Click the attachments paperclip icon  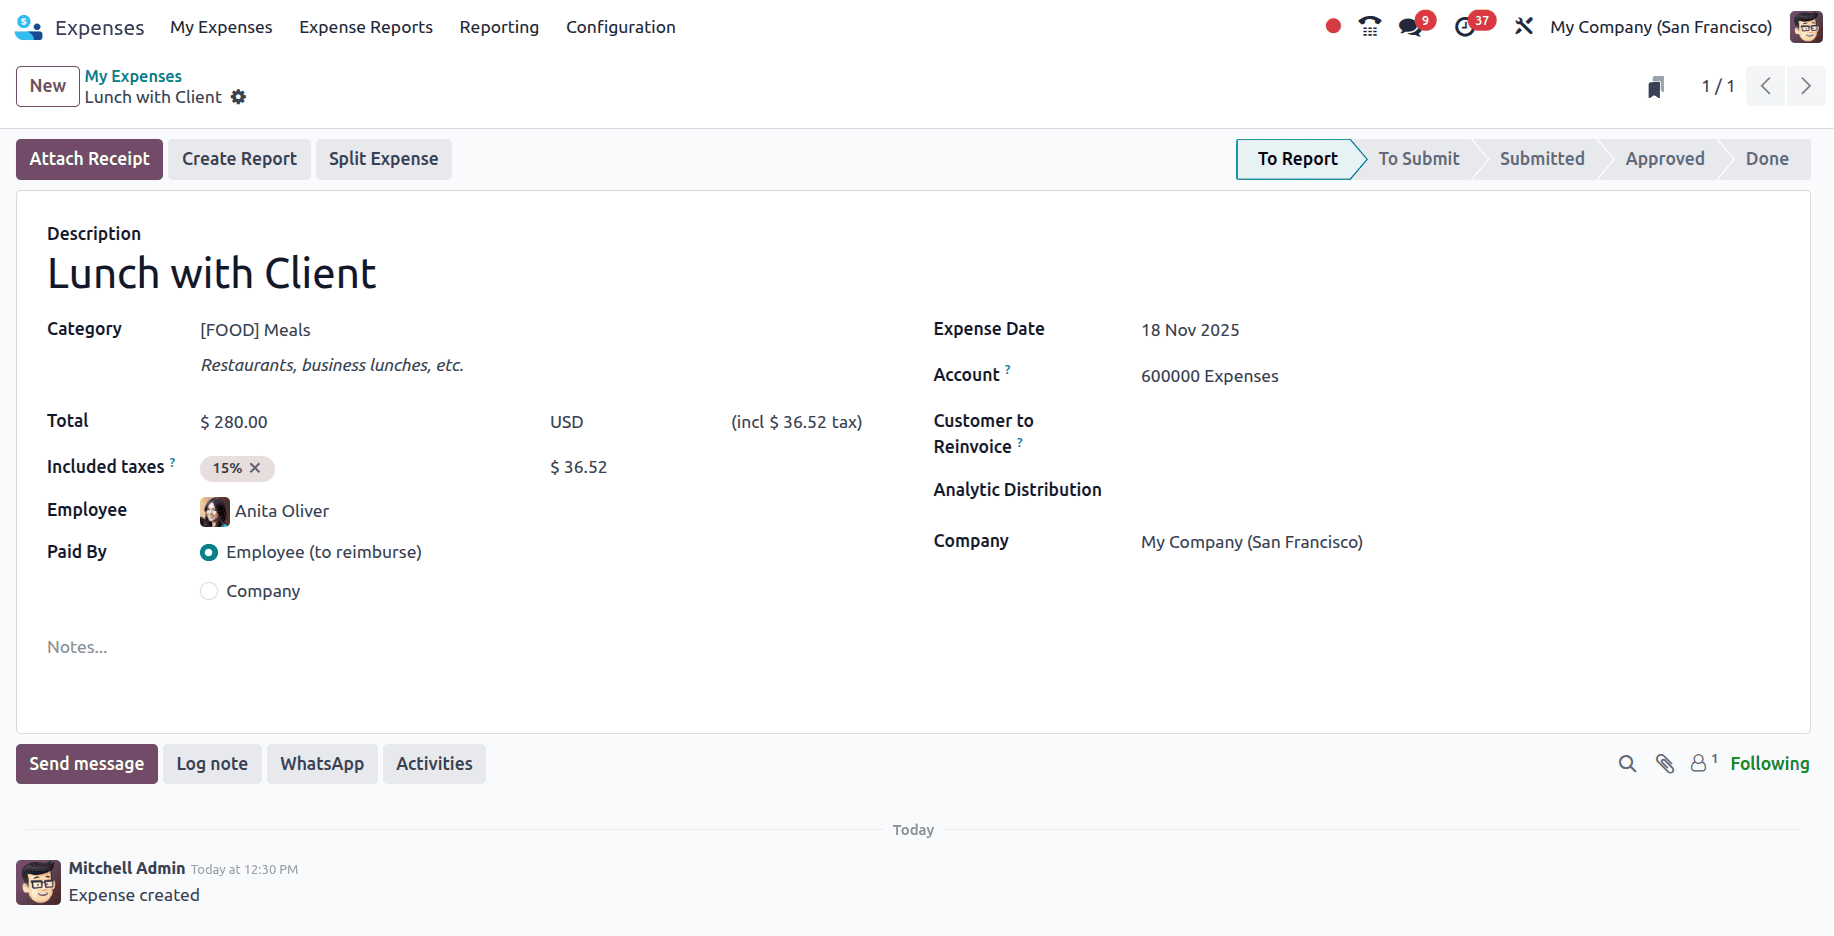[1665, 763]
